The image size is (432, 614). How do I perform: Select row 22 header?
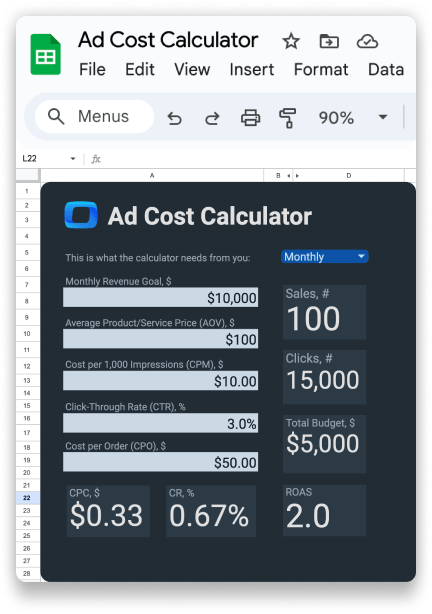click(x=27, y=498)
